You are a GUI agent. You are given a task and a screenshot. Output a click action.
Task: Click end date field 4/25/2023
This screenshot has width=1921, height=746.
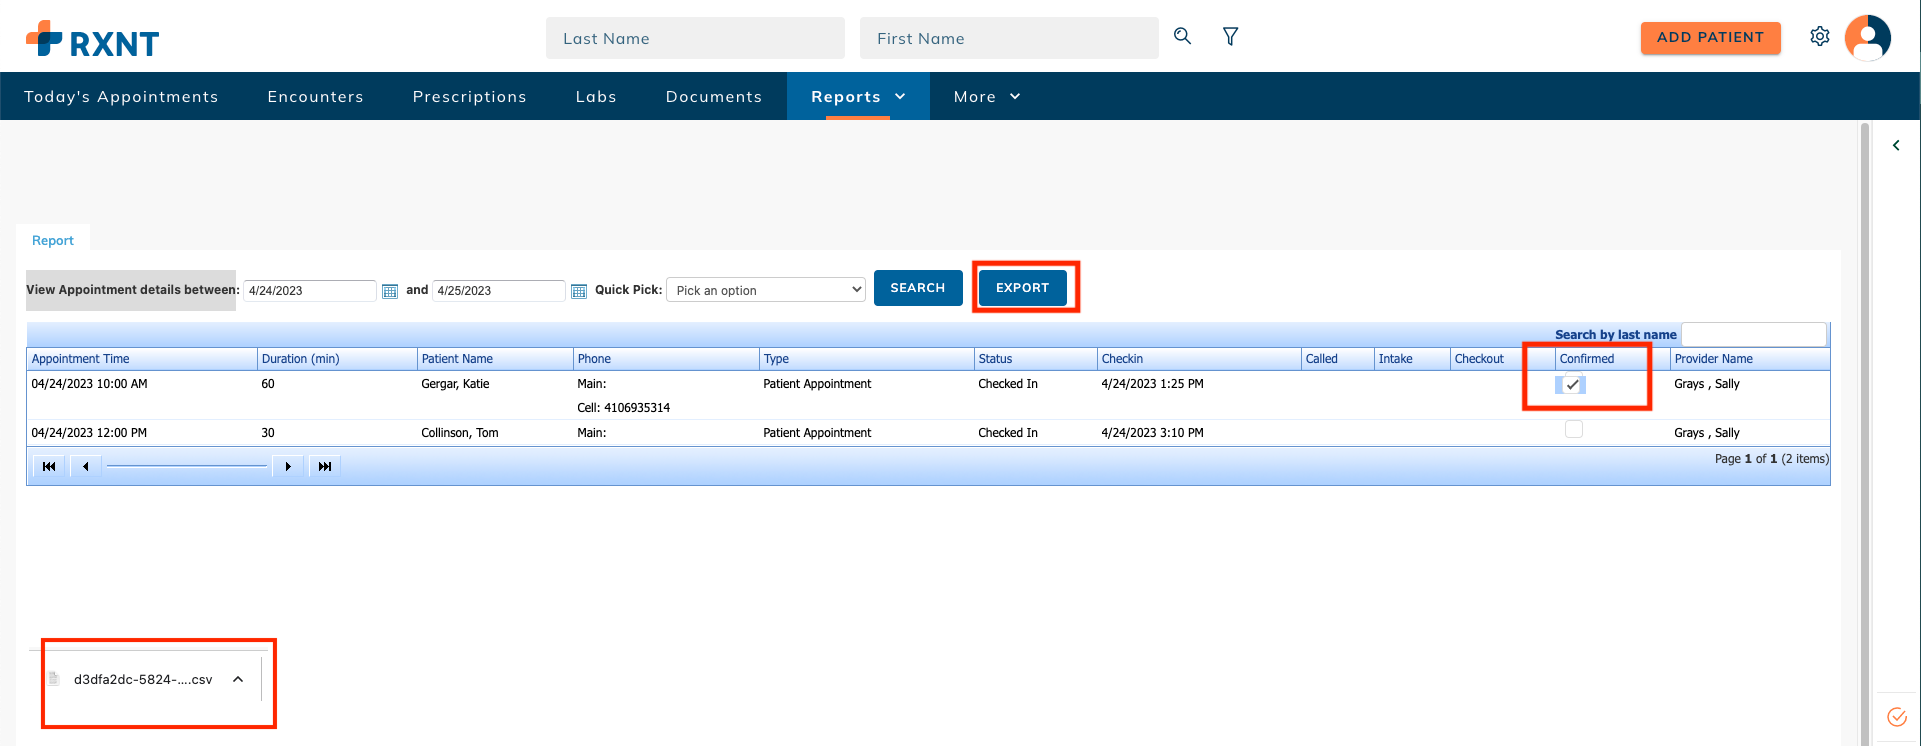(499, 291)
